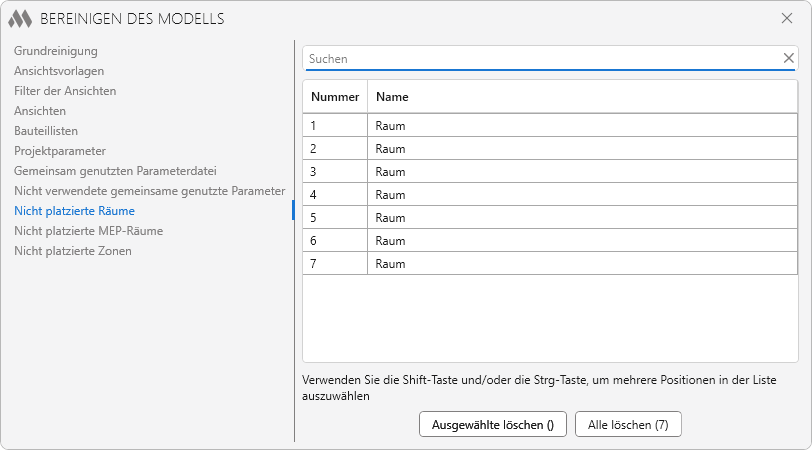Close the Bereinigen des Modells dialog
The height and width of the screenshot is (450, 812).
tap(786, 18)
